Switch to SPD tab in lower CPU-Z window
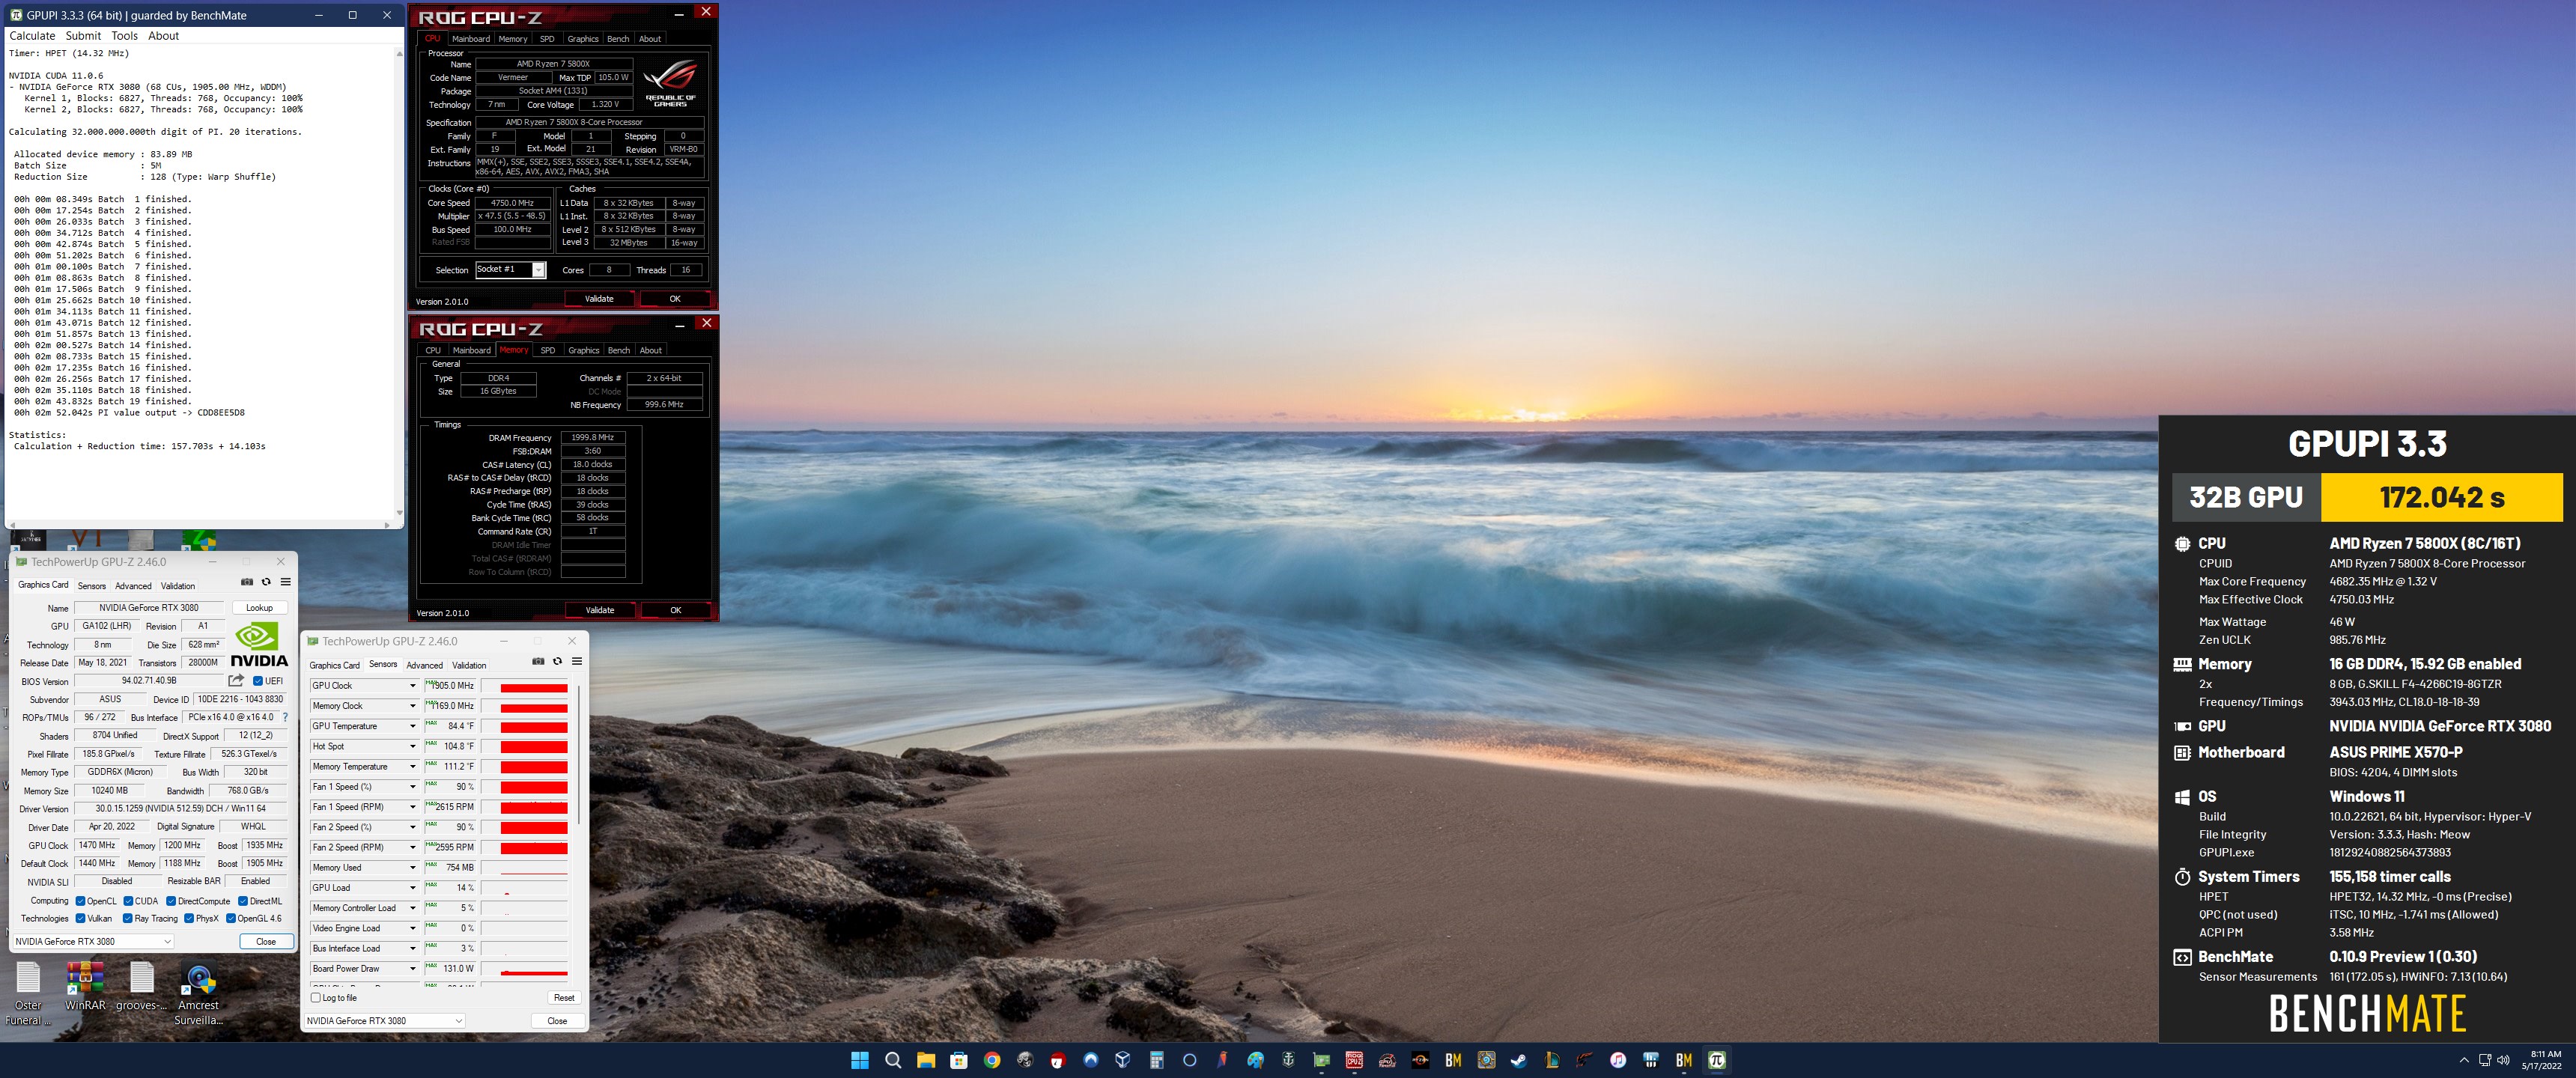This screenshot has width=2576, height=1078. click(x=548, y=350)
